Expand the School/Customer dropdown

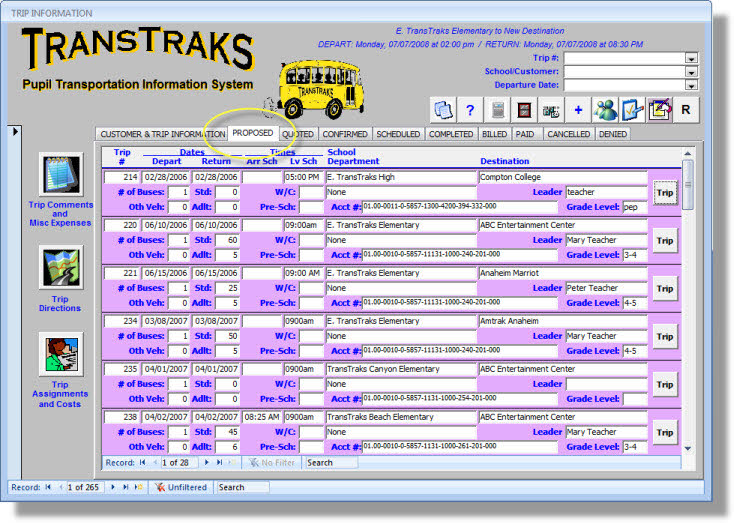[691, 72]
